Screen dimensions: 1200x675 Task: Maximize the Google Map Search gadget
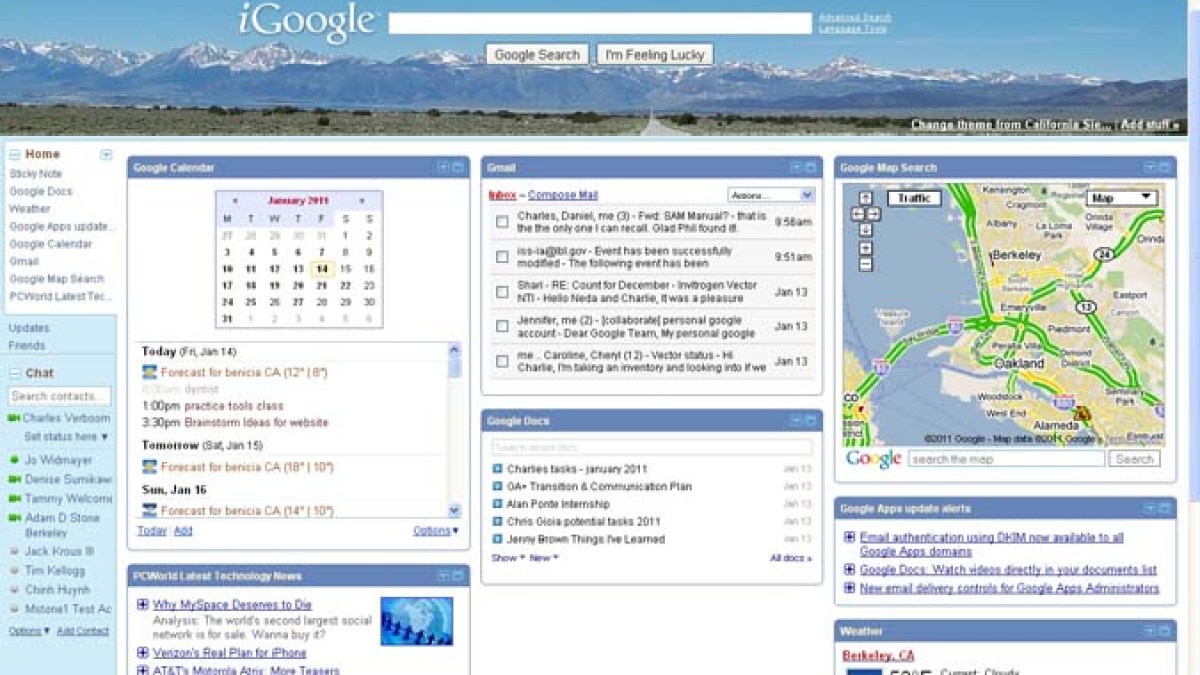[1165, 167]
